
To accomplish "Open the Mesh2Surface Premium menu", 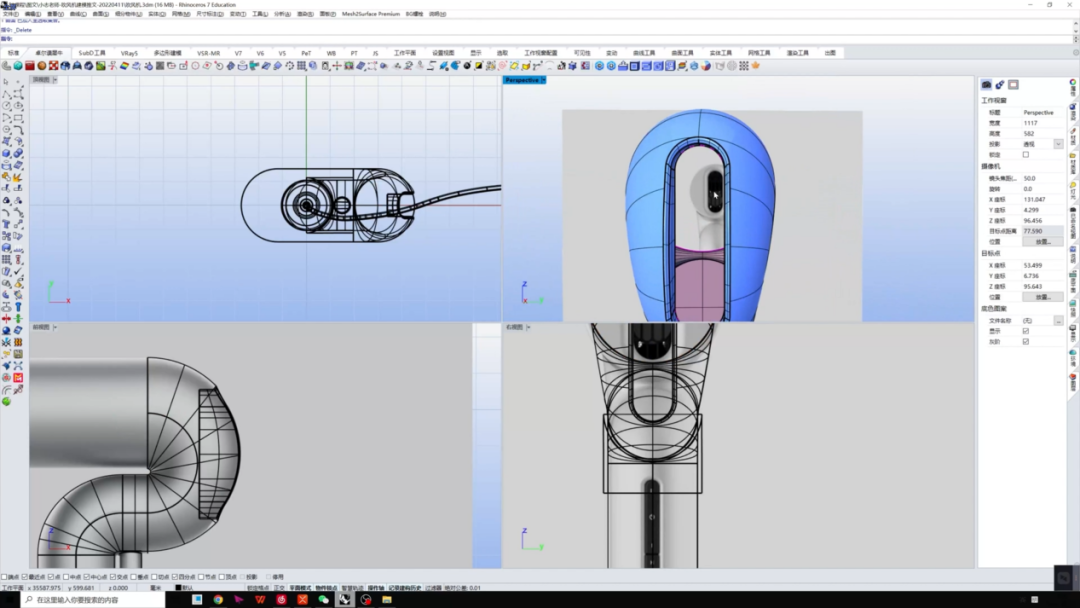I will (371, 14).
